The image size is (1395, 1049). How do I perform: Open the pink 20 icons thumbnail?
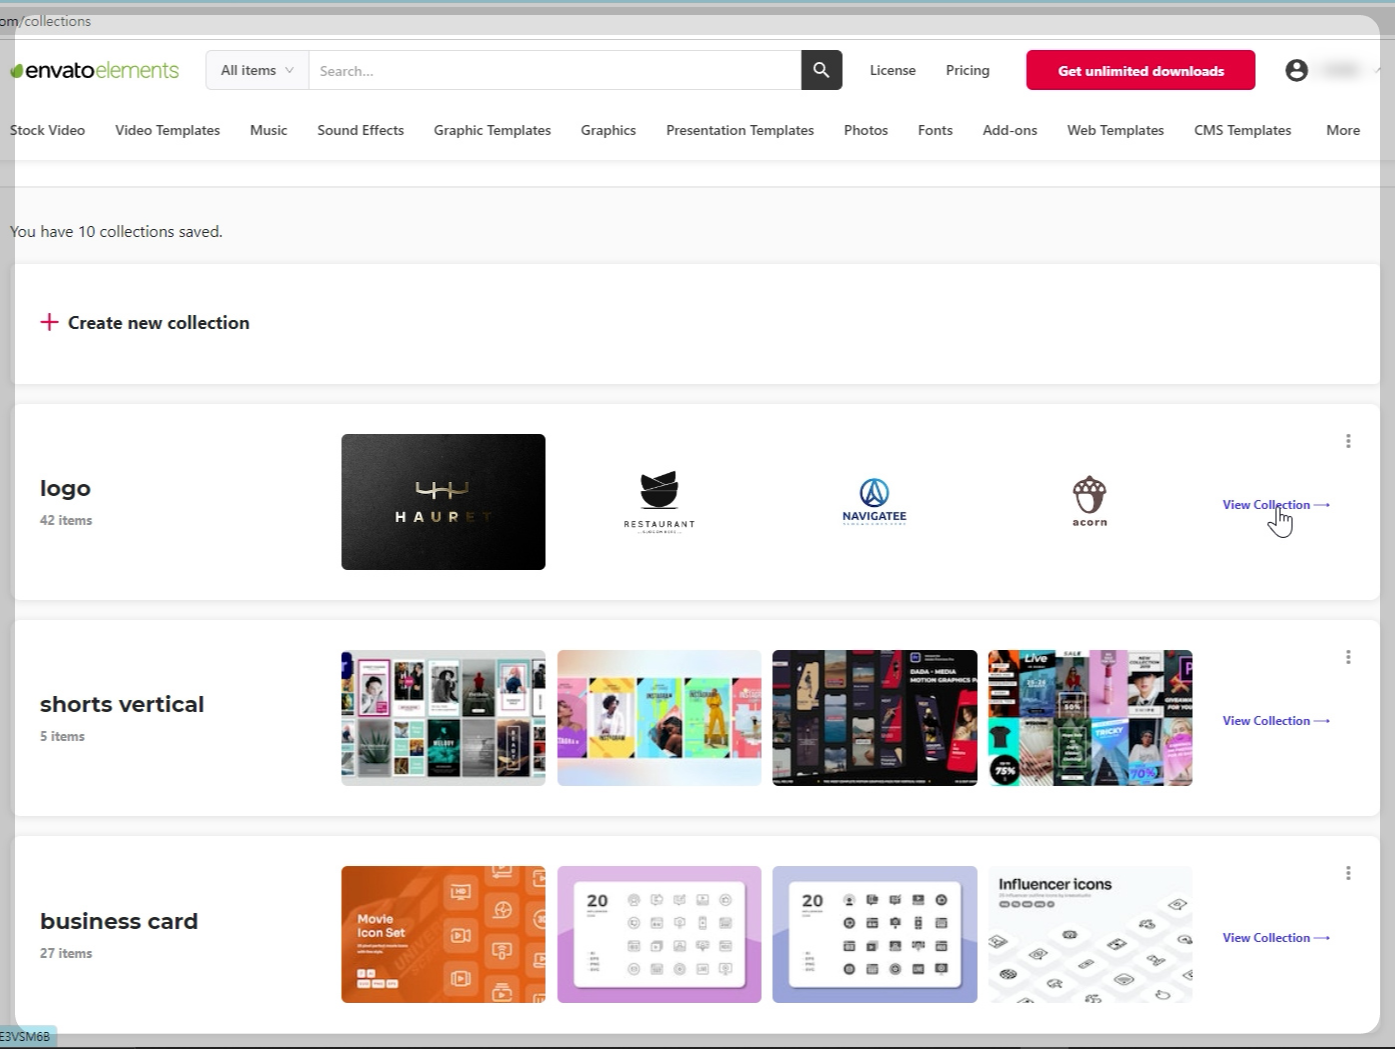coord(659,934)
